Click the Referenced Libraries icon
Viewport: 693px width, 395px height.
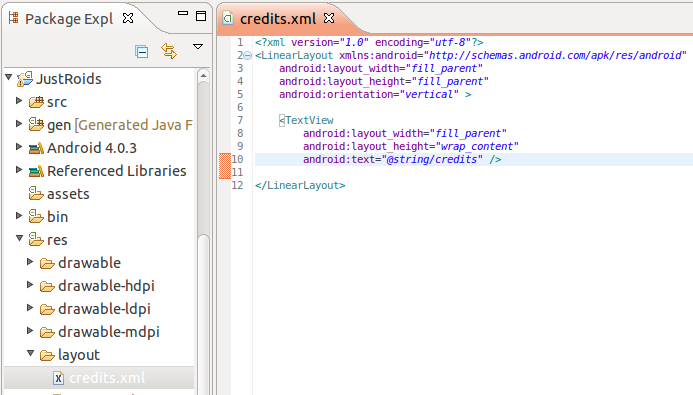coord(36,171)
